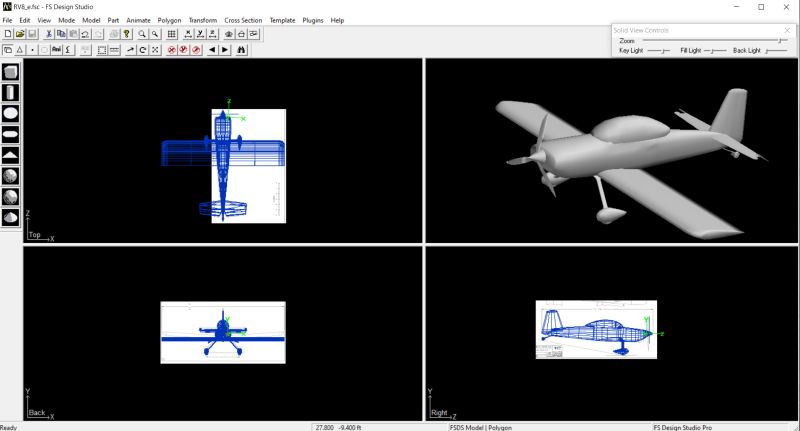Open the Template menu
800x431 pixels.
coord(282,20)
